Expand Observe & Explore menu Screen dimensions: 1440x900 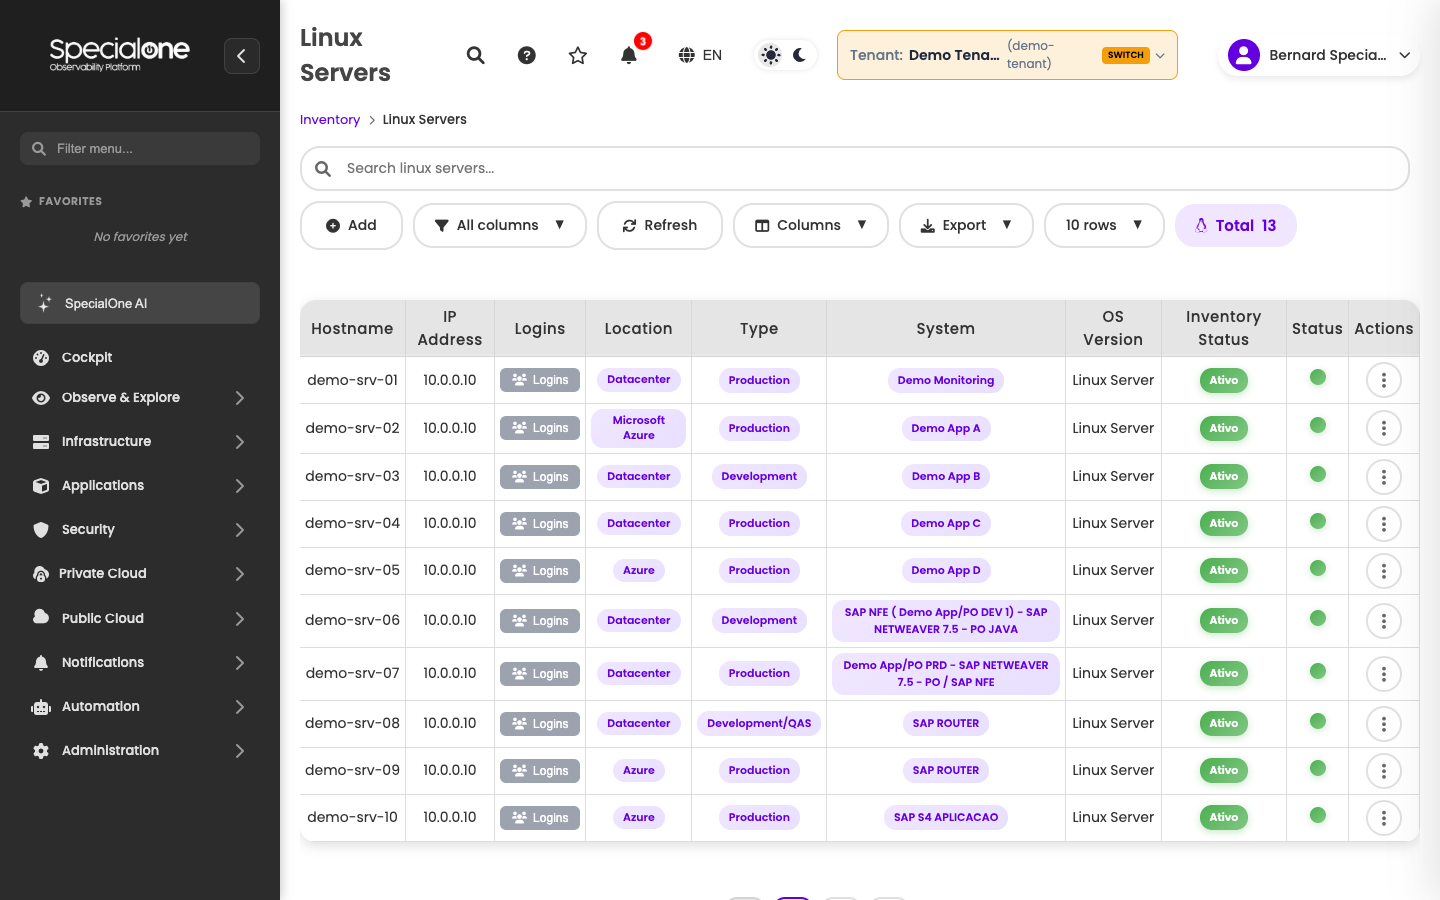pyautogui.click(x=140, y=397)
